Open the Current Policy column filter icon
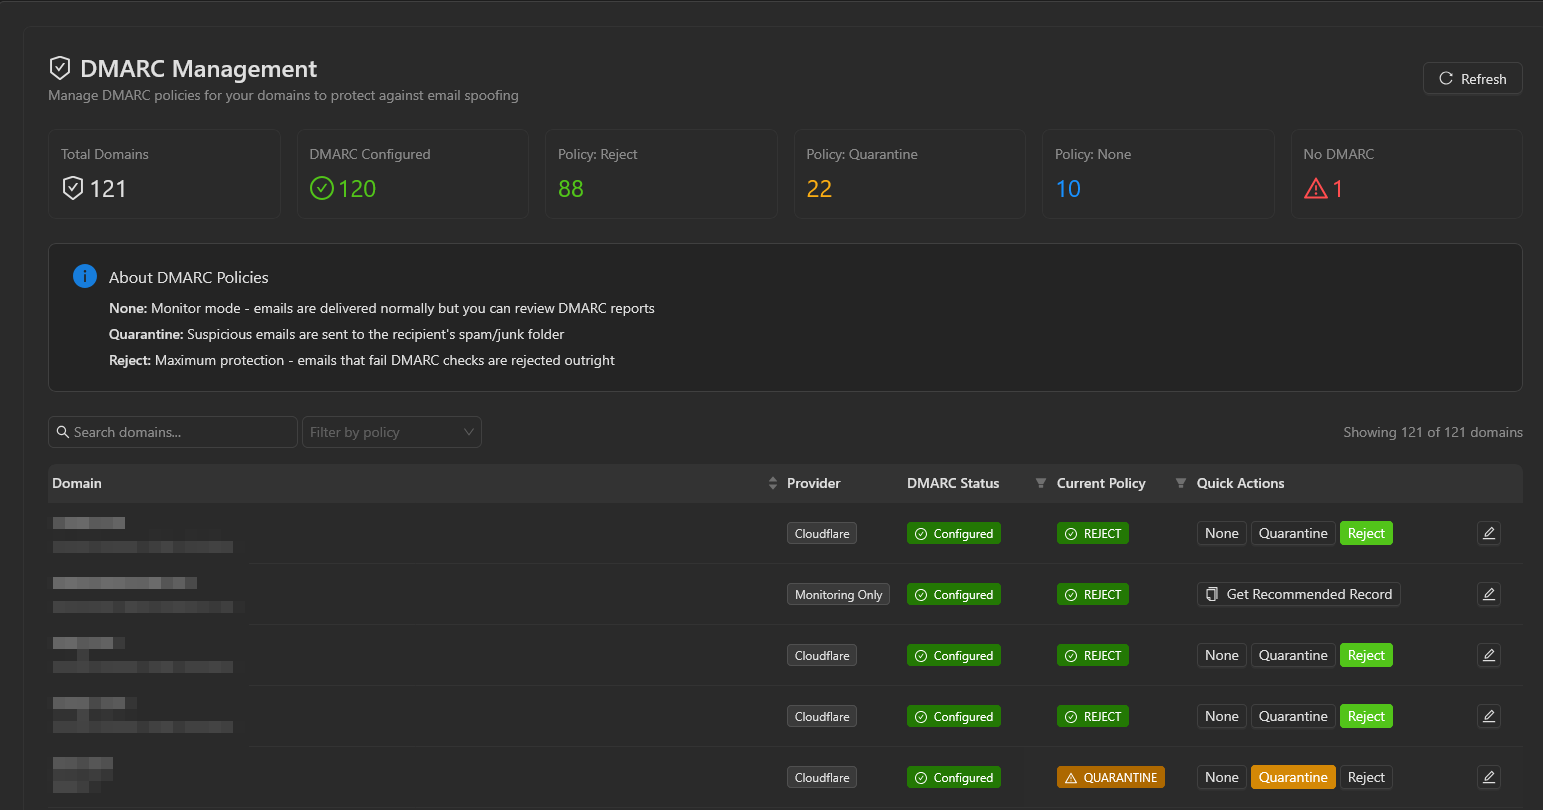This screenshot has height=810, width=1543. (x=1181, y=483)
